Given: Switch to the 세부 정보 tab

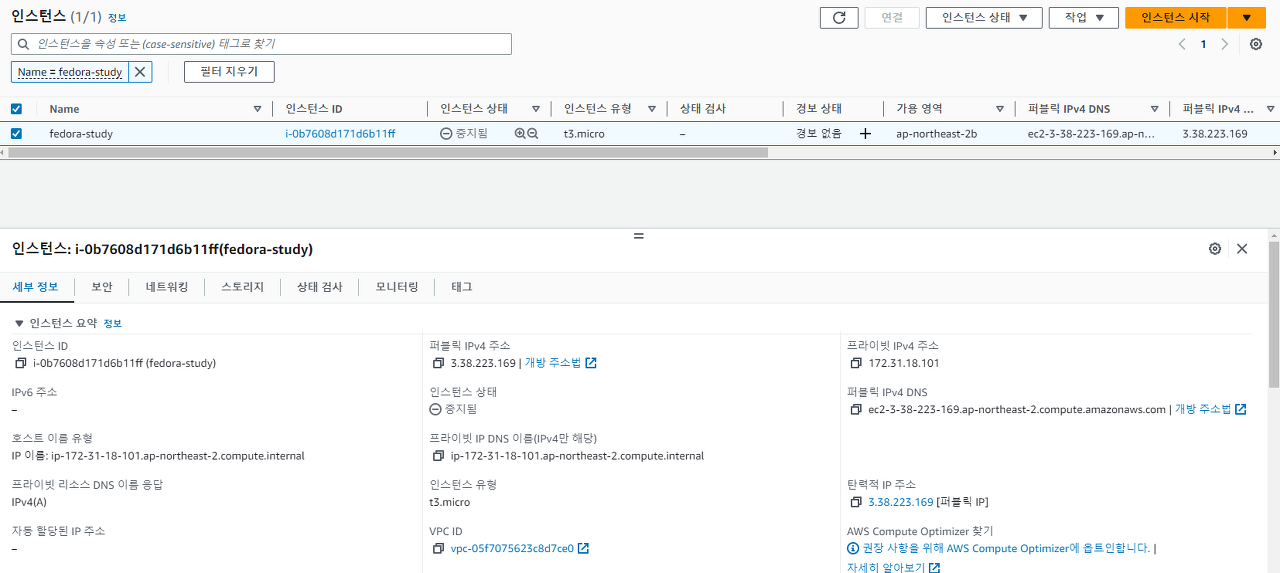Looking at the screenshot, I should coord(35,287).
